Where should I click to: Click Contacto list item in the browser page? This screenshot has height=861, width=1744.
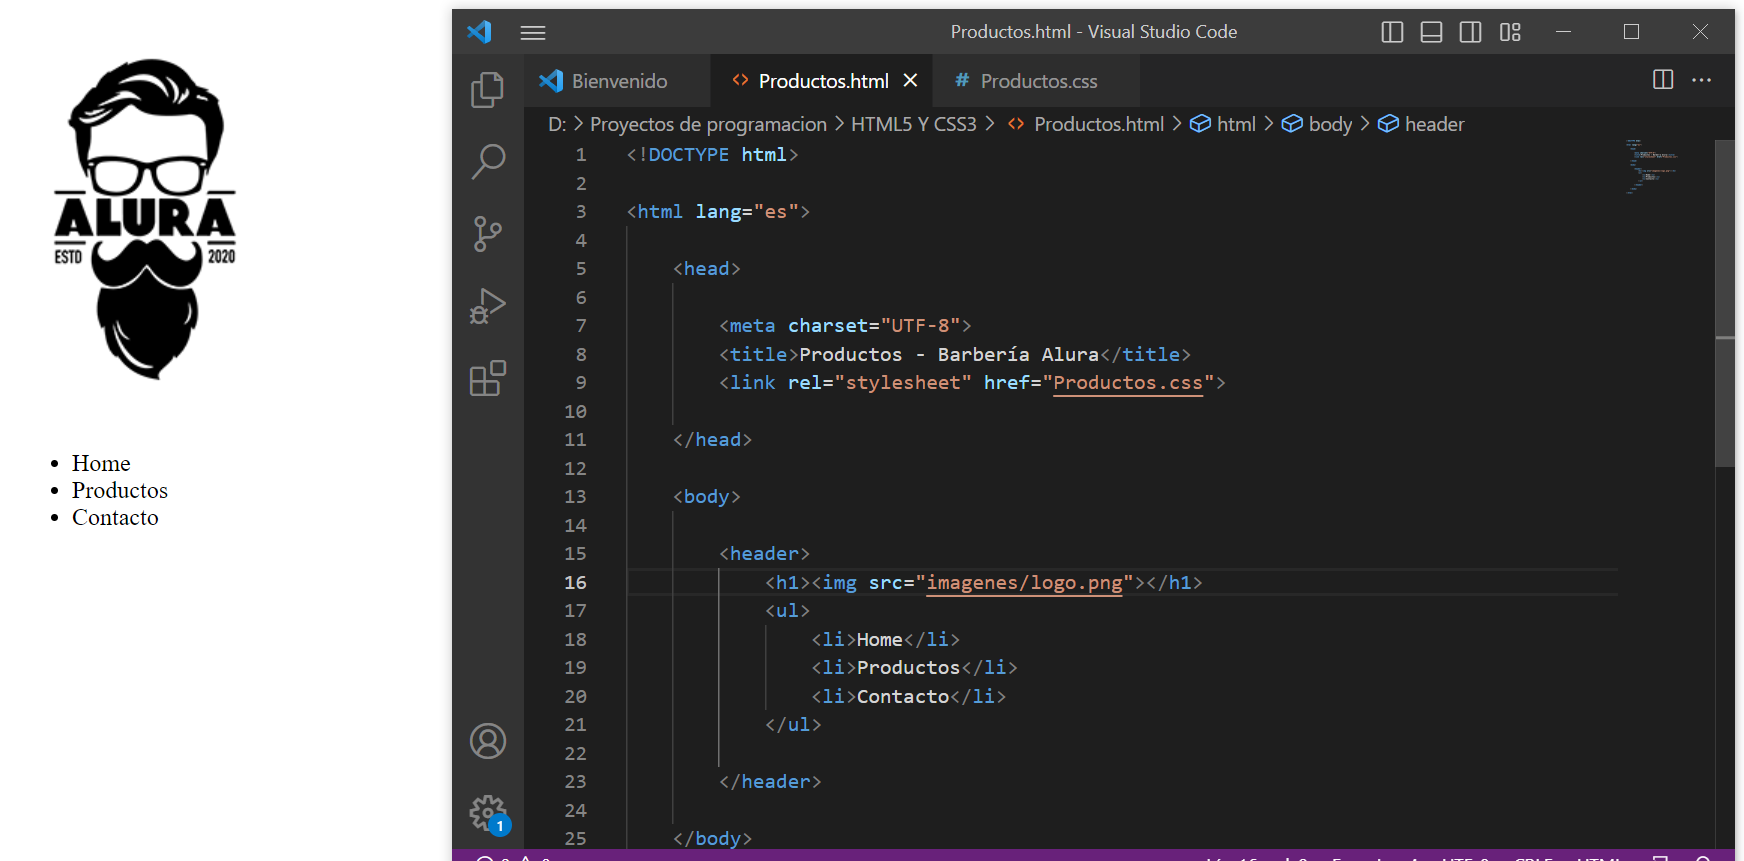coord(115,517)
